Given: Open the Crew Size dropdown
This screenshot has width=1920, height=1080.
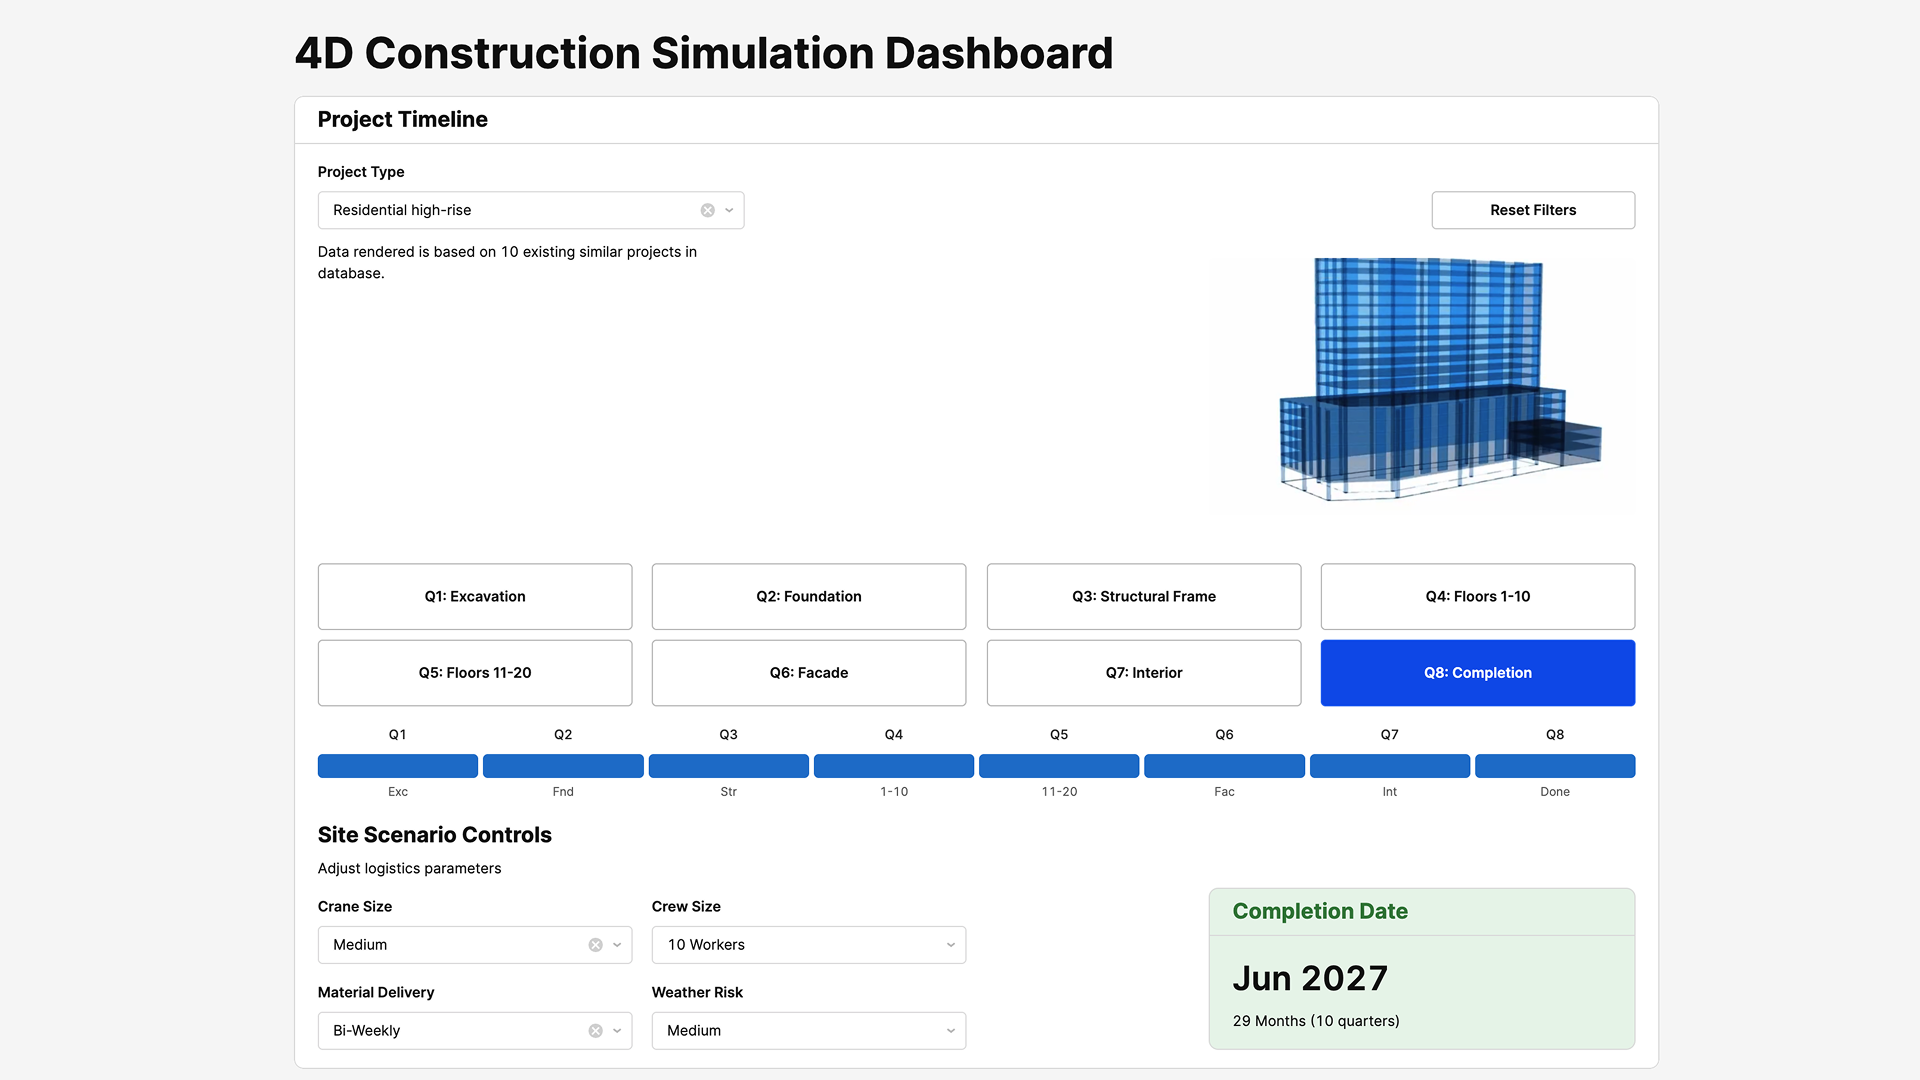Looking at the screenshot, I should coord(808,945).
